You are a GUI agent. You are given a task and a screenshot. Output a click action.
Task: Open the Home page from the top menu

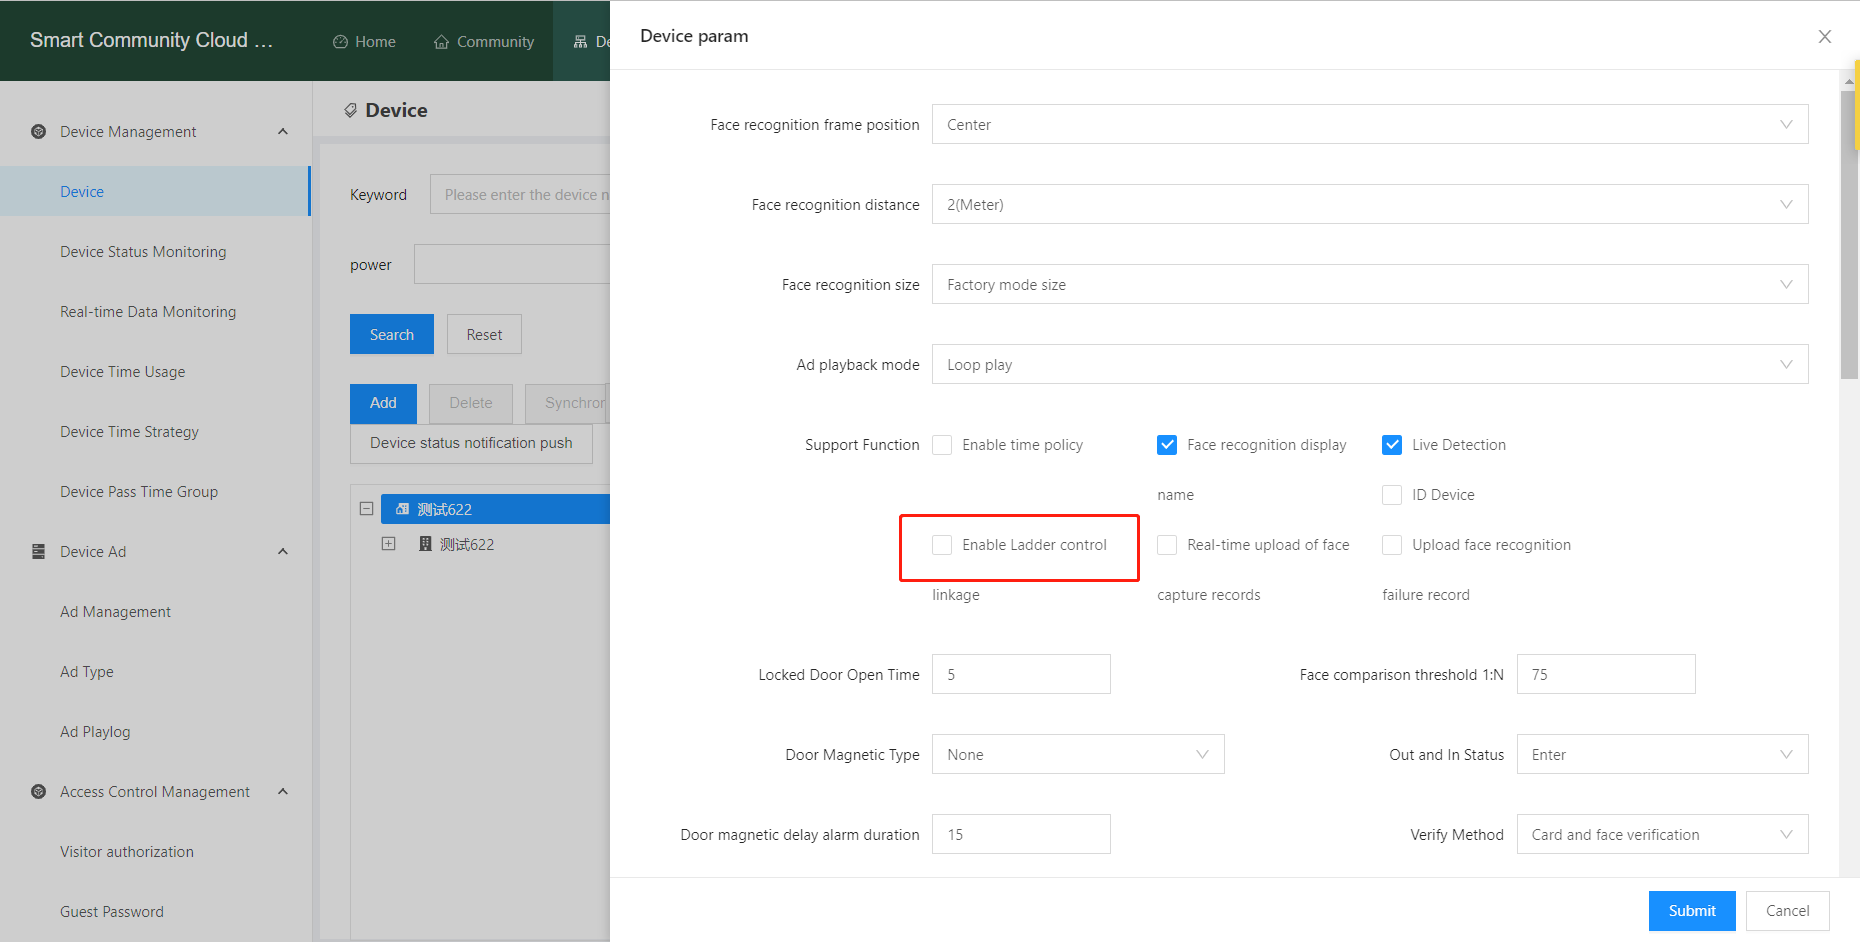(x=364, y=41)
